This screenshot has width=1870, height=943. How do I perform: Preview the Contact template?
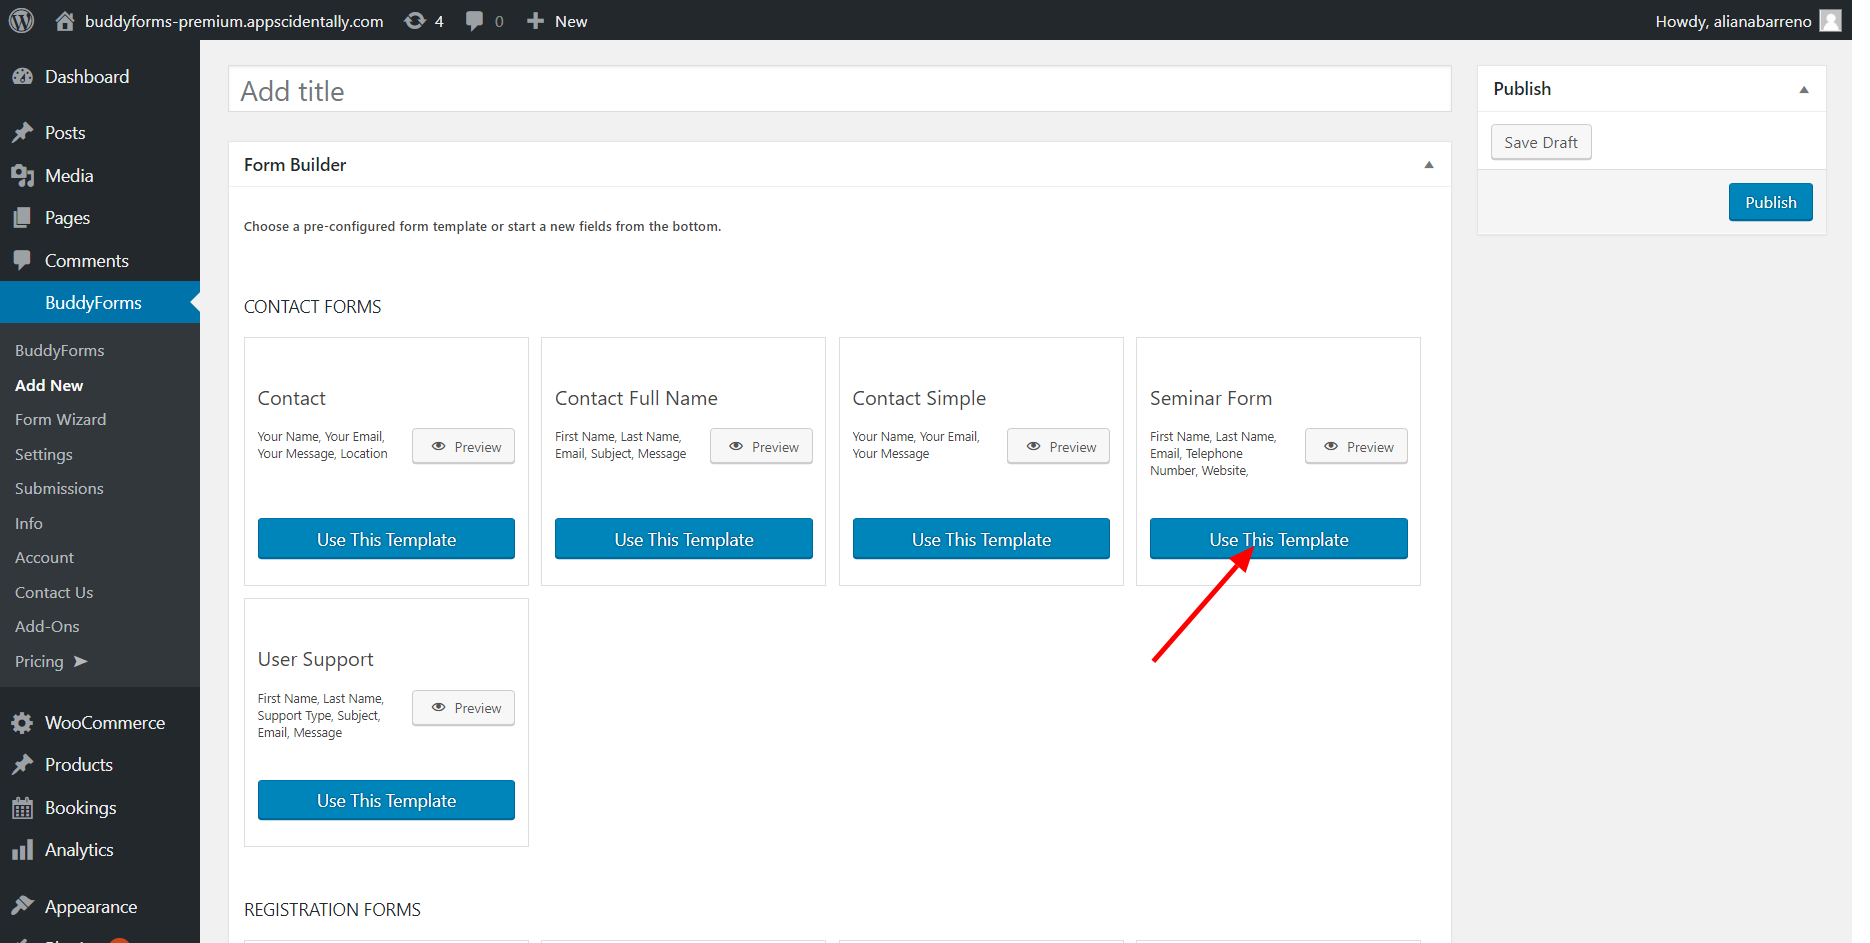pyautogui.click(x=464, y=447)
